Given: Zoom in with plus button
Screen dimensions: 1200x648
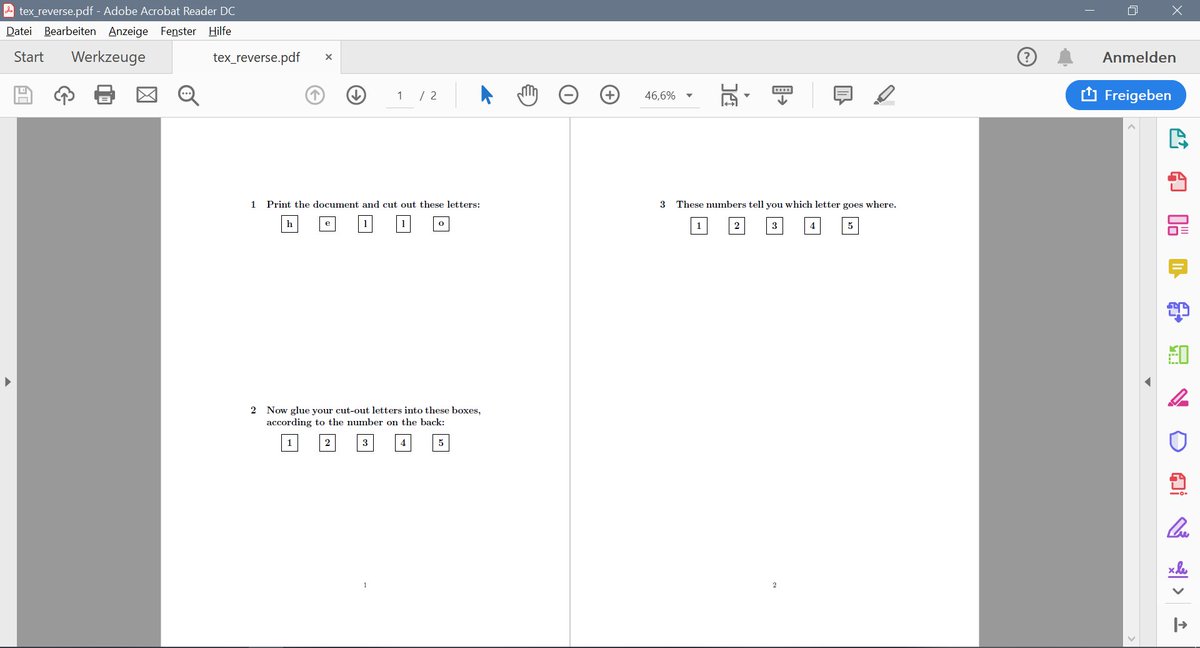Looking at the screenshot, I should pyautogui.click(x=610, y=95).
